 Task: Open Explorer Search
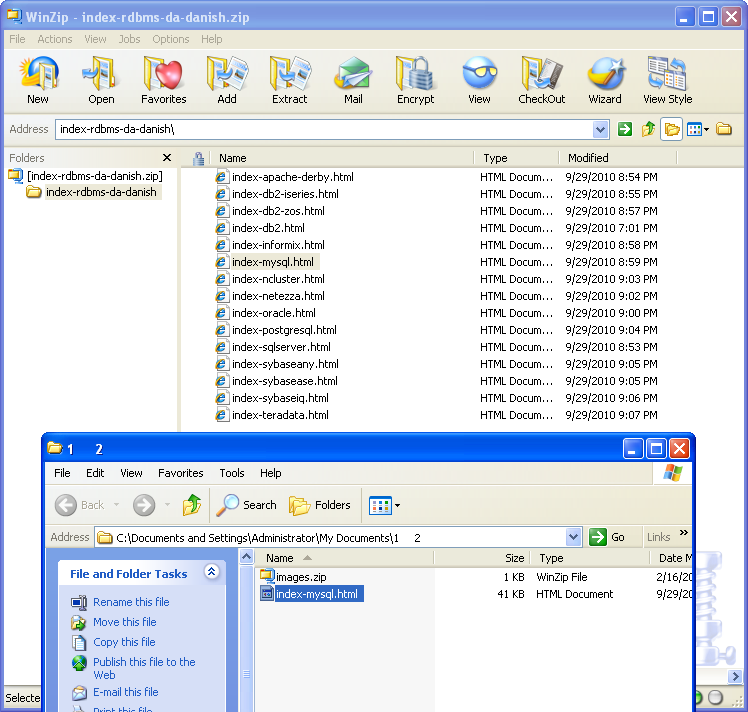click(247, 505)
